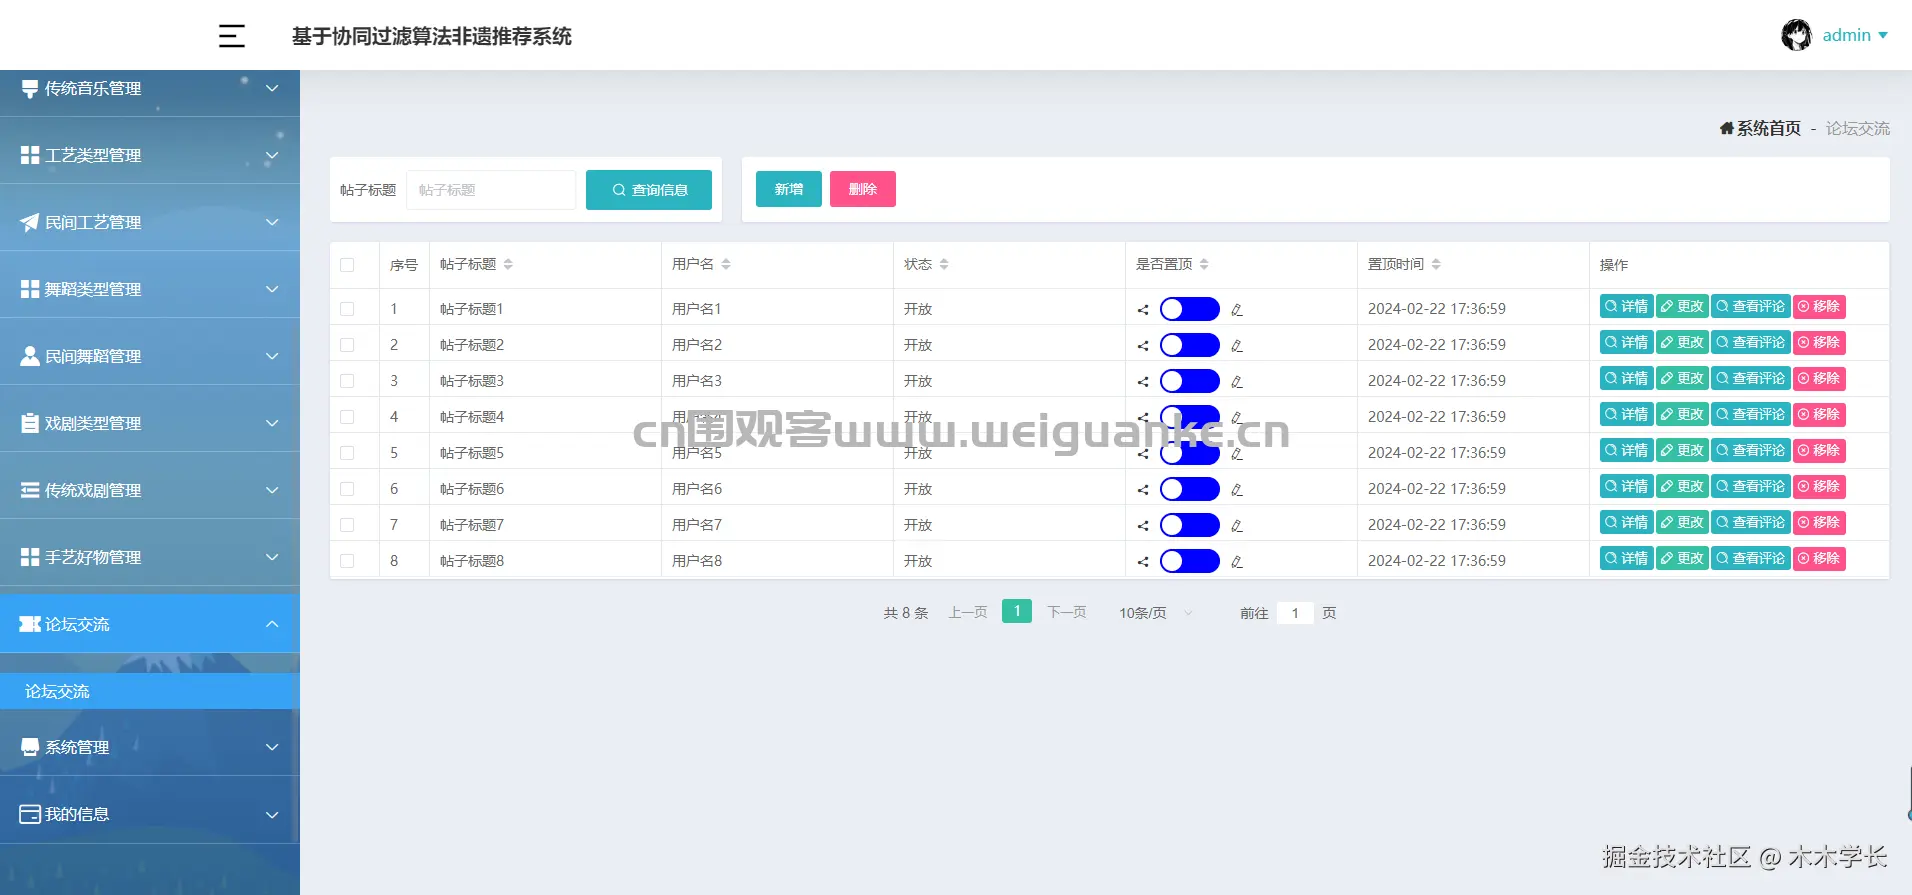
Task: Open the 民间工艺管理 menu
Action: point(150,222)
